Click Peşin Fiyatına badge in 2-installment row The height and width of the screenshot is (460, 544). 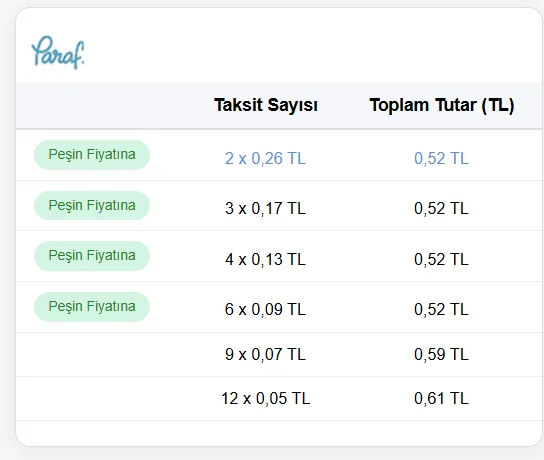click(x=92, y=155)
